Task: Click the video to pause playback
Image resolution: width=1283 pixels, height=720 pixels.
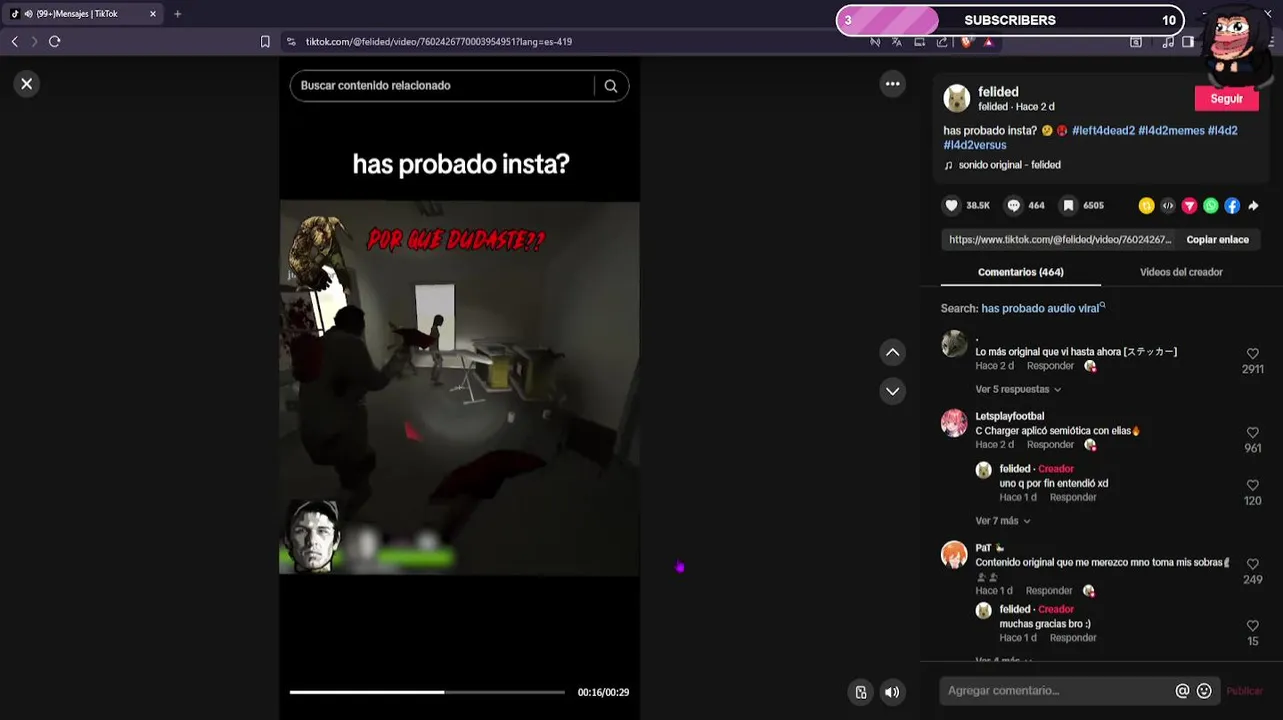Action: 459,388
